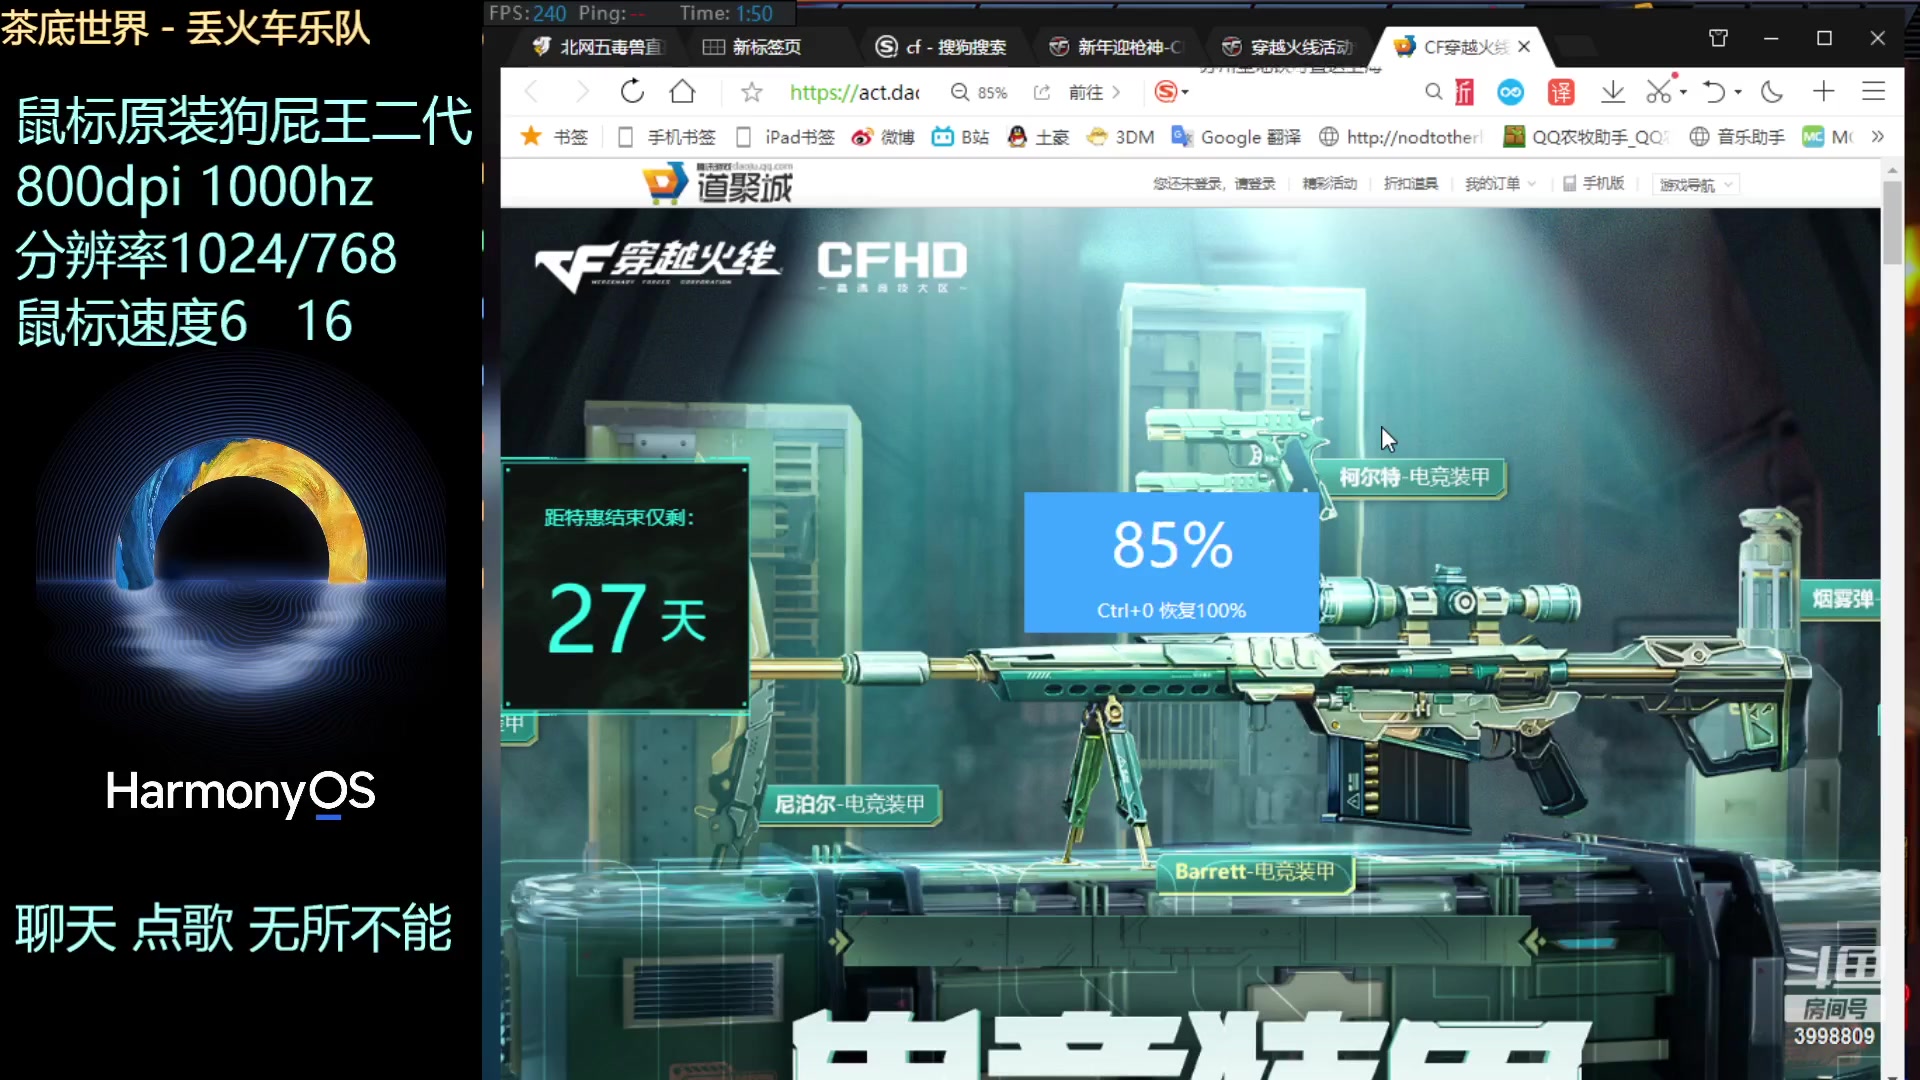
Task: Click the search magnifier in the toolbar
Action: point(1433,92)
